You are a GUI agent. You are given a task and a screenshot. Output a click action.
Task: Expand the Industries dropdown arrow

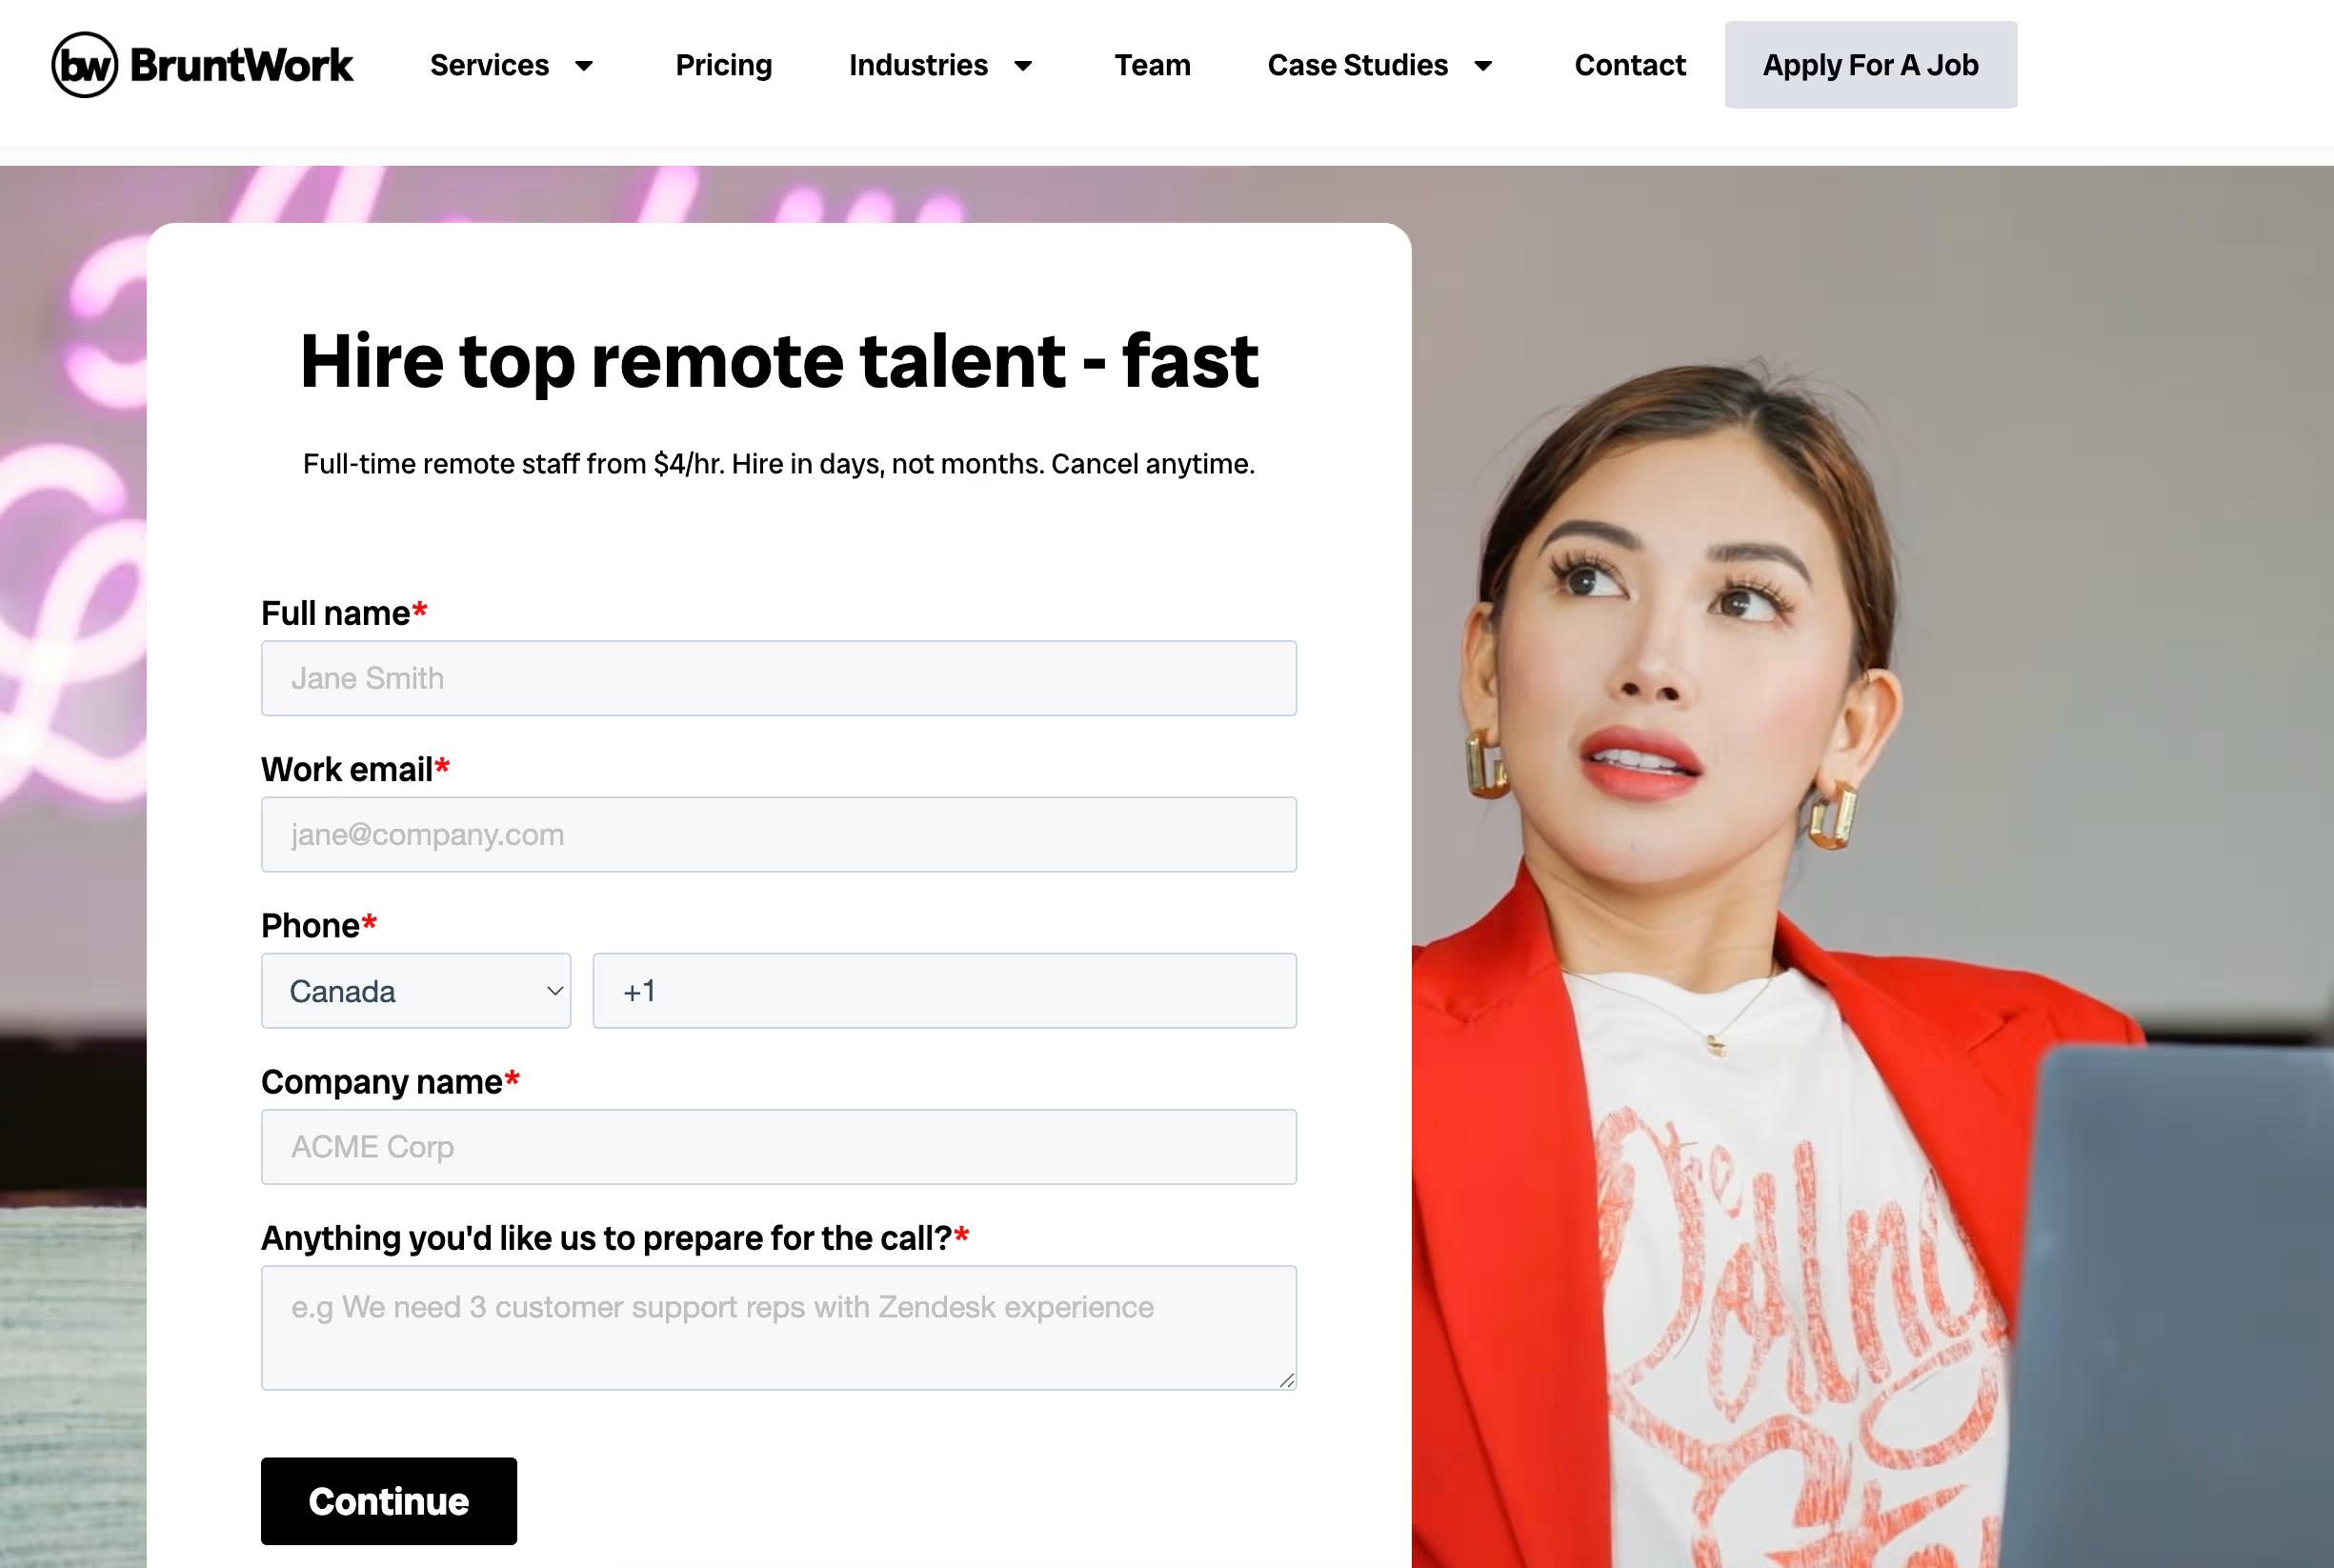(x=1023, y=66)
